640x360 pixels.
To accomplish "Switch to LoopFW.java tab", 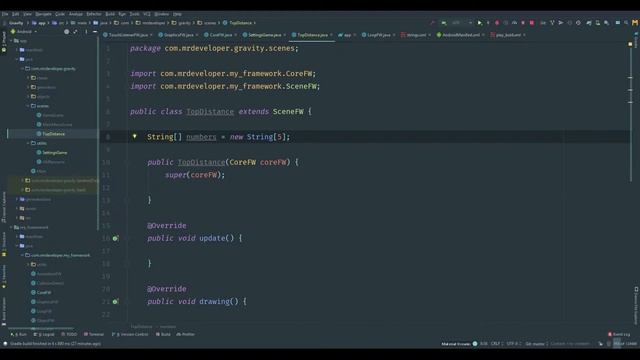I will pos(378,35).
